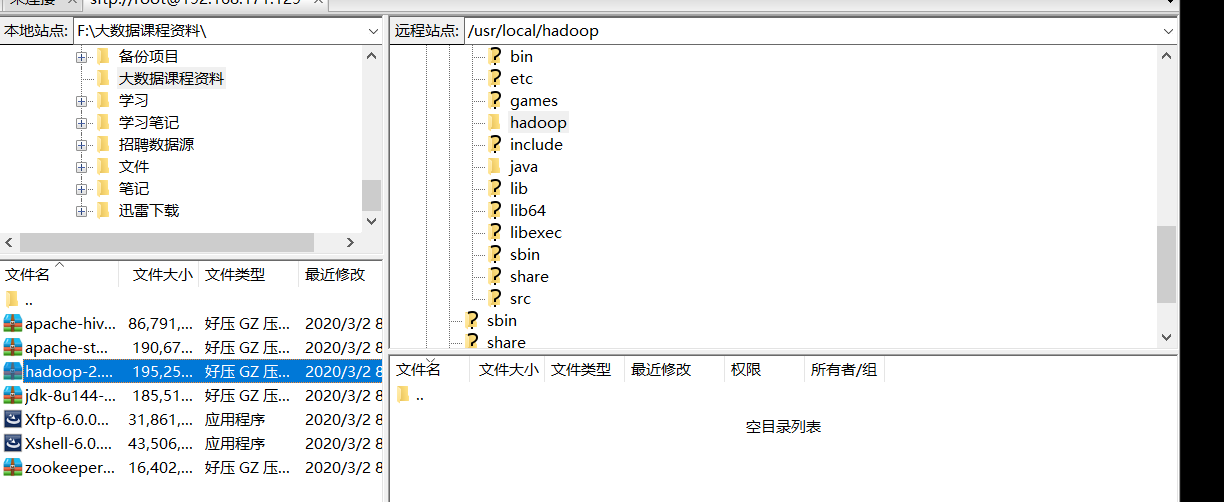
Task: Select the jdk-8u144 archive file
Action: (x=191, y=395)
